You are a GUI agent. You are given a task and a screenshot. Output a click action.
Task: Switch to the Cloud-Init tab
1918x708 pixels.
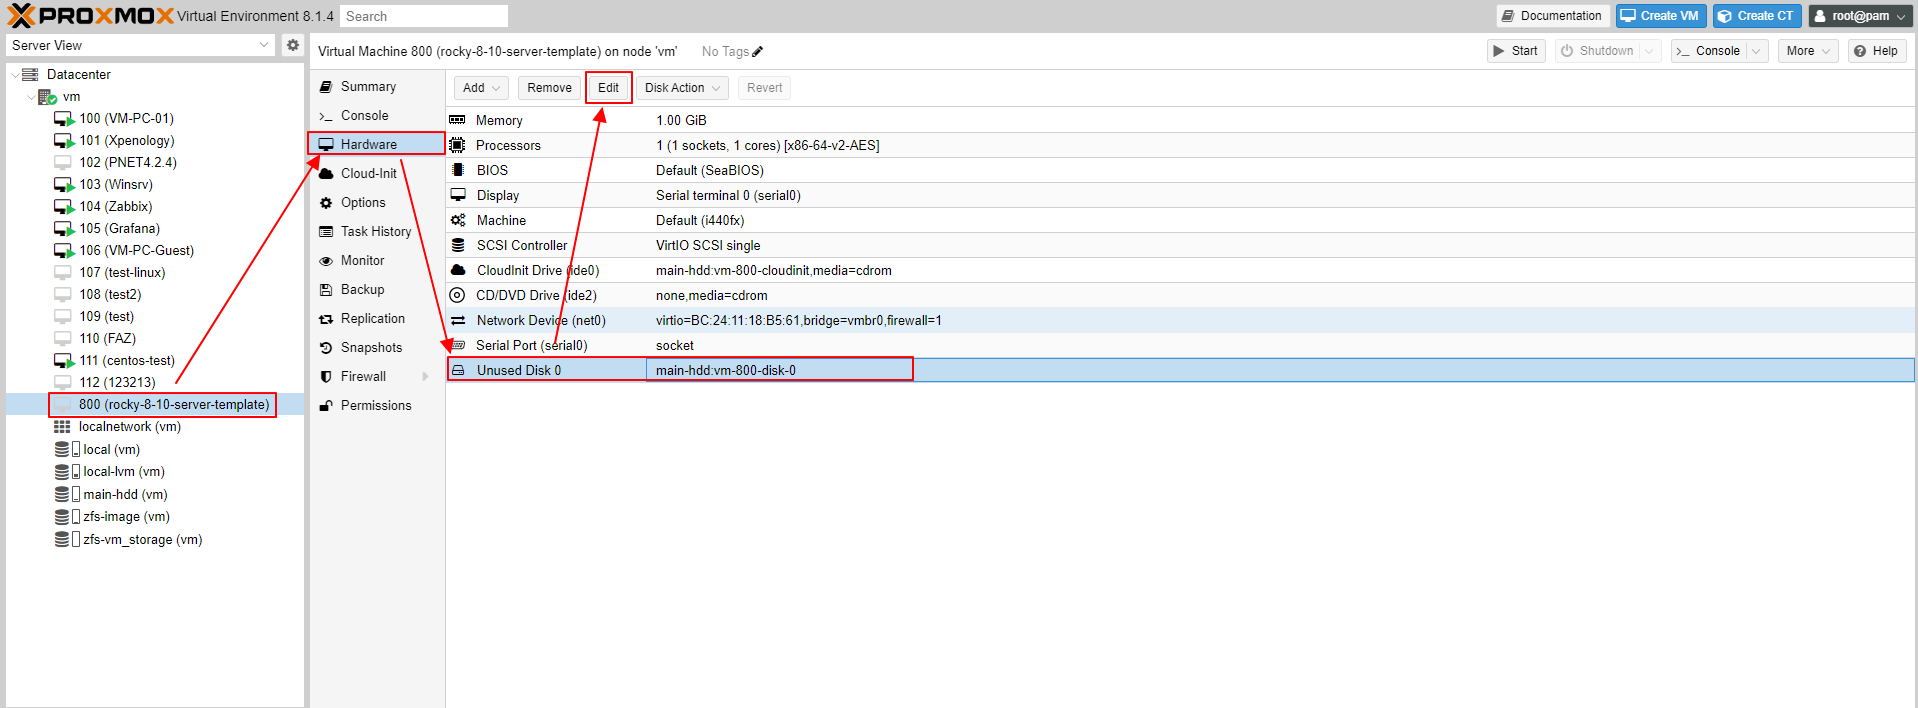pos(377,174)
